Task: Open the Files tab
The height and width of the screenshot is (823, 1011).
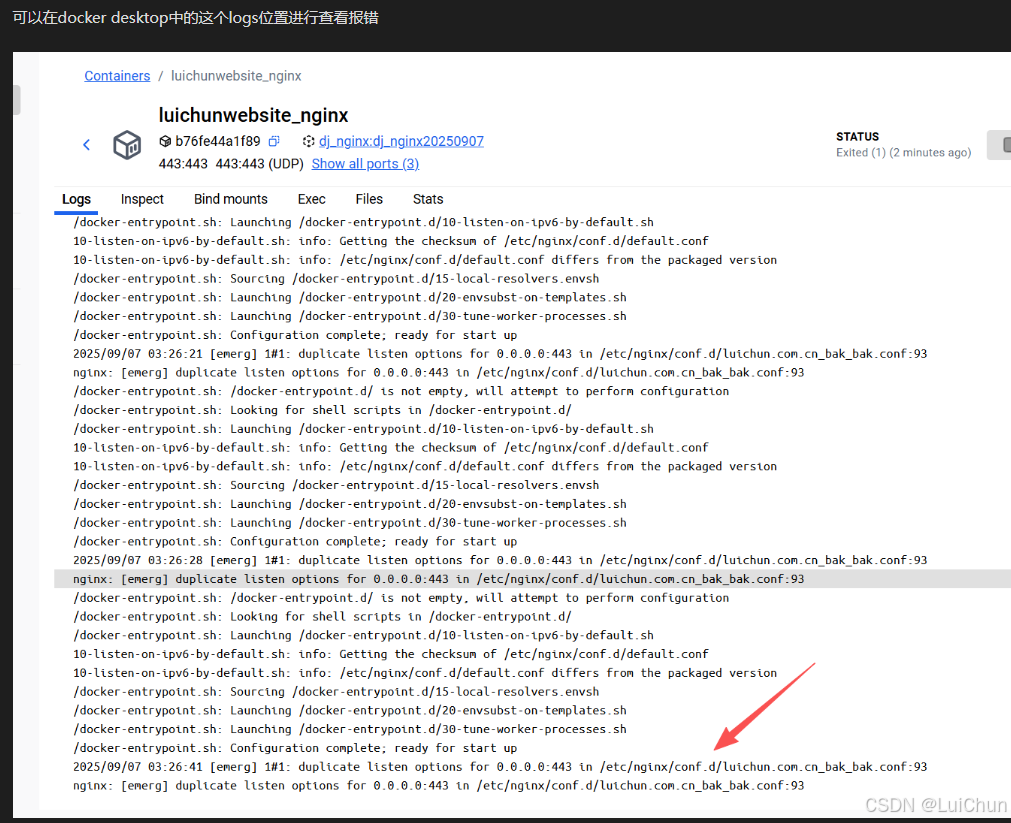Action: [369, 199]
